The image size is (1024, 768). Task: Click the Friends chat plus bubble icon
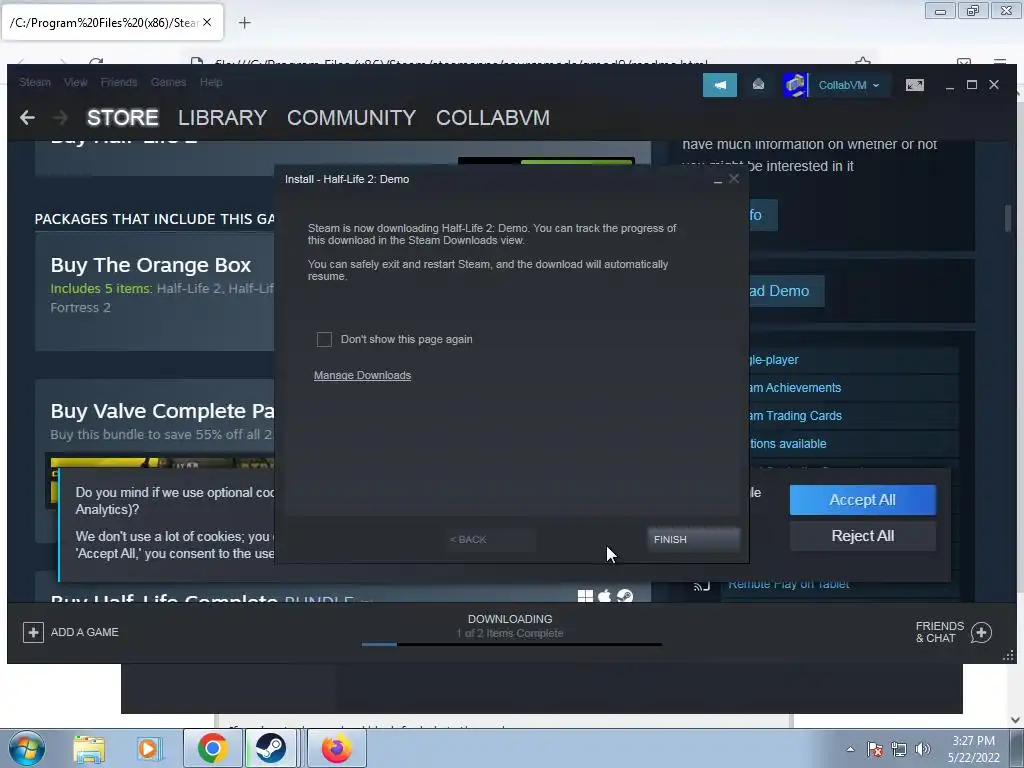click(981, 632)
